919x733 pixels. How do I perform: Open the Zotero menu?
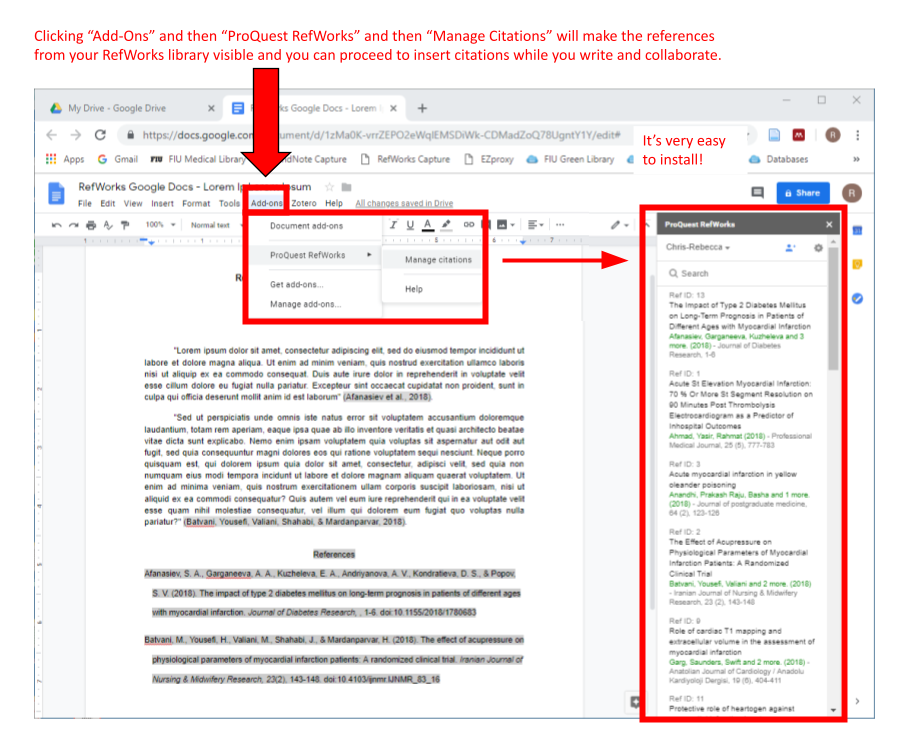click(304, 203)
